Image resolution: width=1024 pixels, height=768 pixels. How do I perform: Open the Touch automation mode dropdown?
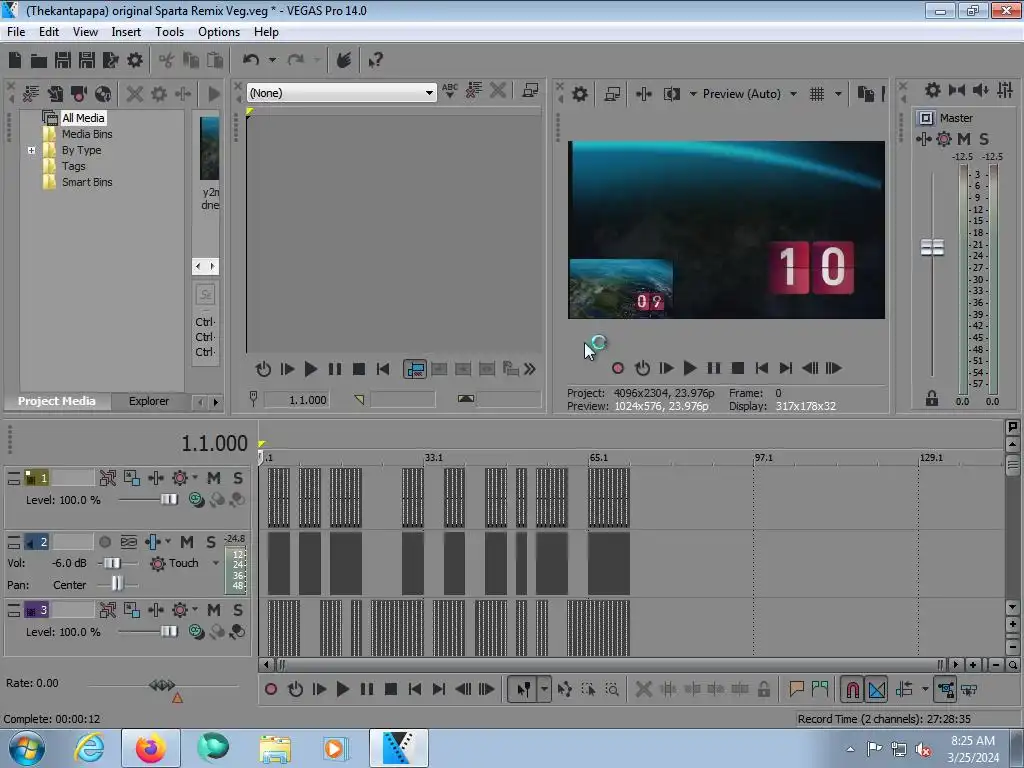coord(216,563)
